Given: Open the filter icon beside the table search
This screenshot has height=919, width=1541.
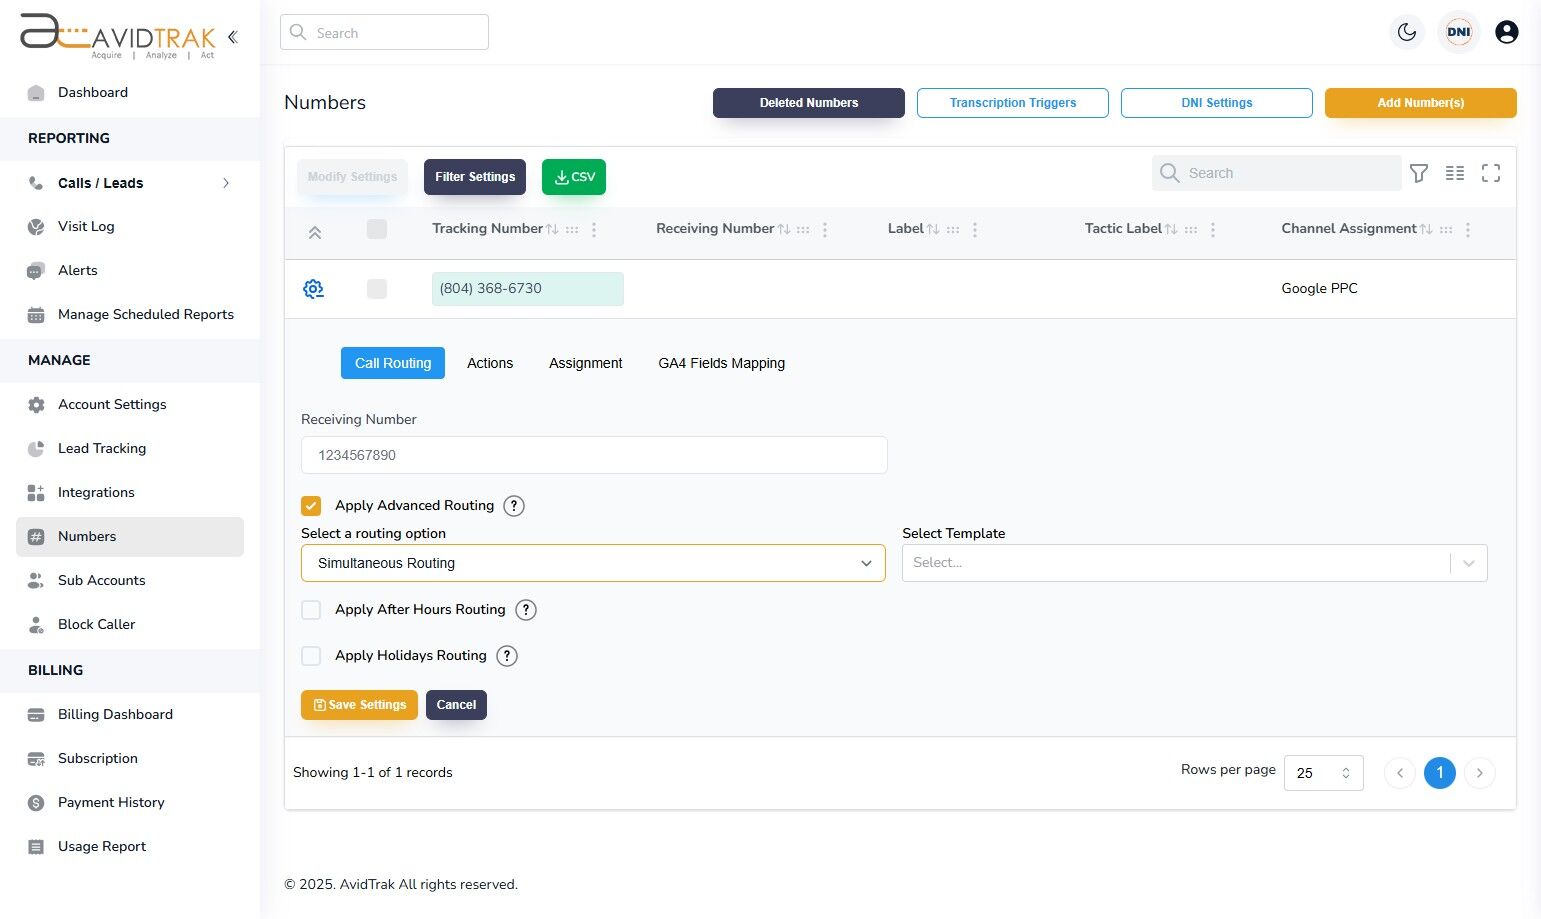Looking at the screenshot, I should 1419,173.
